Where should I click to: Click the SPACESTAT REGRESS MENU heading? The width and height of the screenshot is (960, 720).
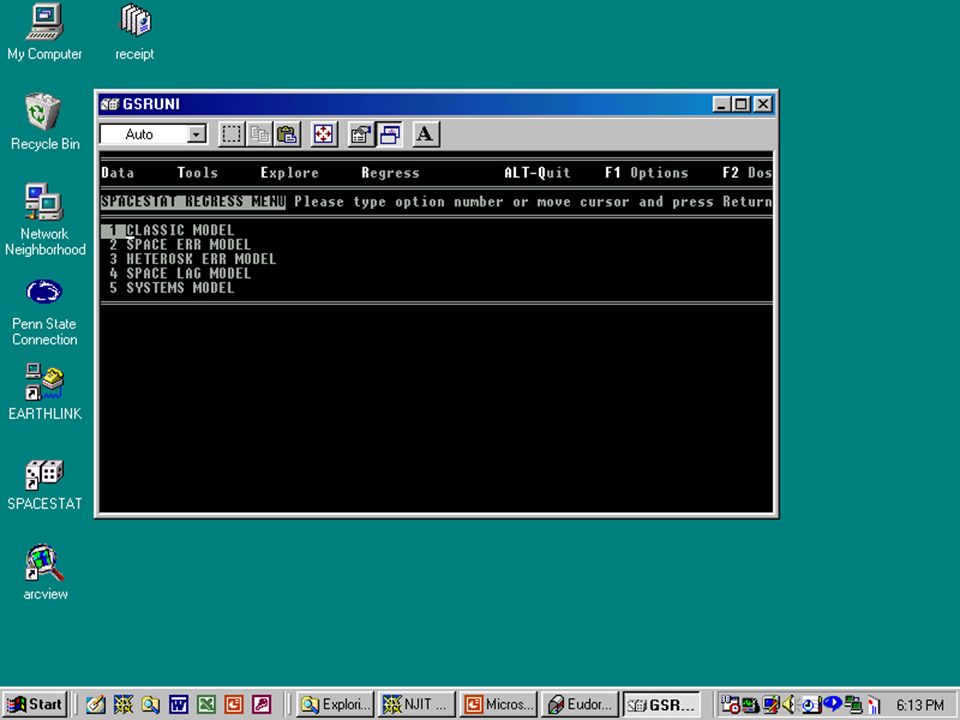click(193, 201)
